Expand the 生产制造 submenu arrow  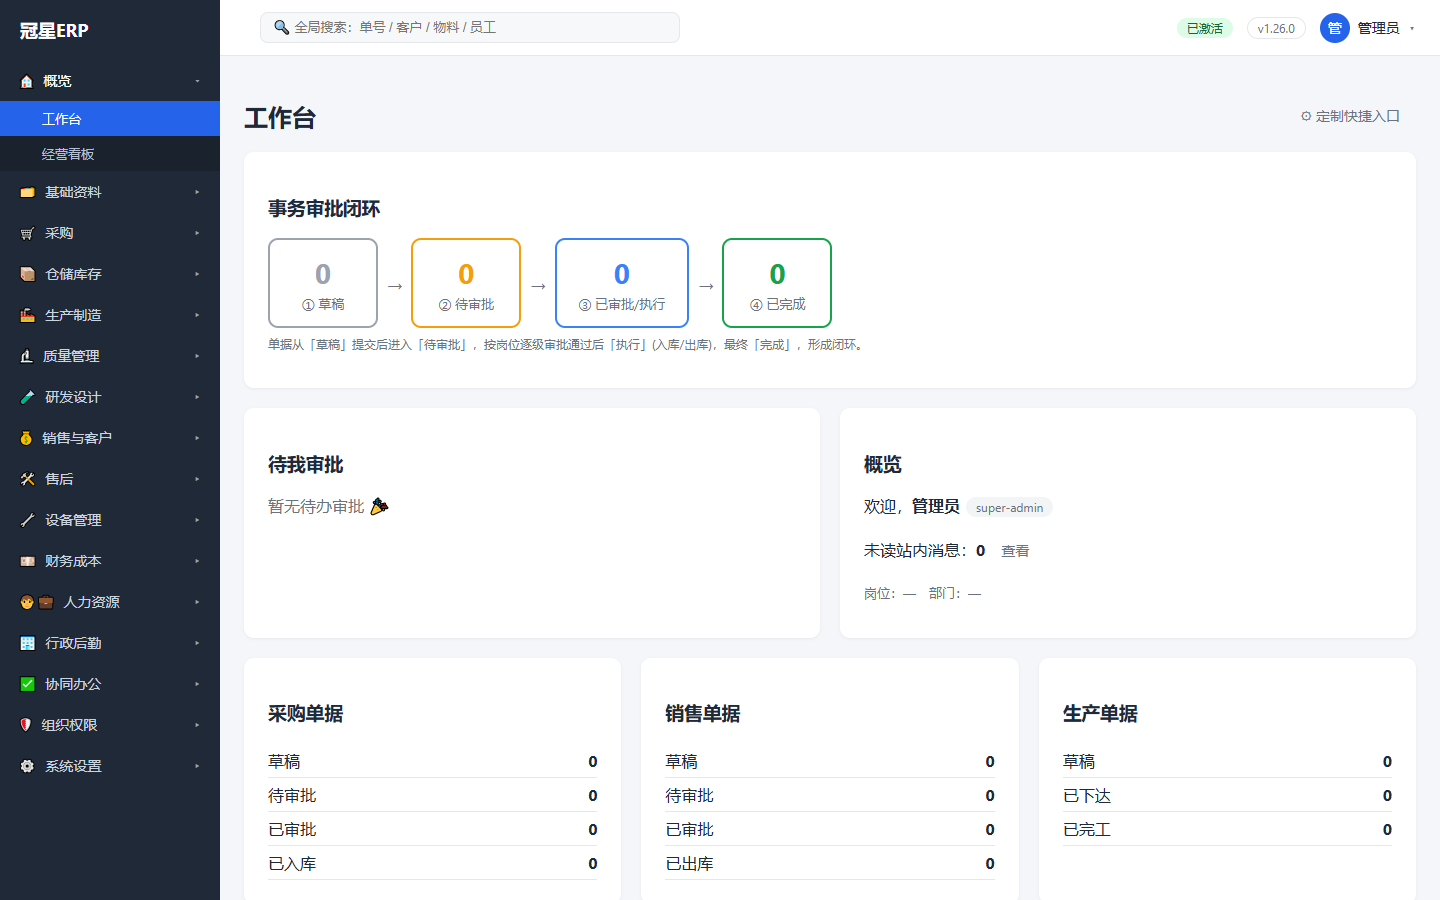coord(197,315)
